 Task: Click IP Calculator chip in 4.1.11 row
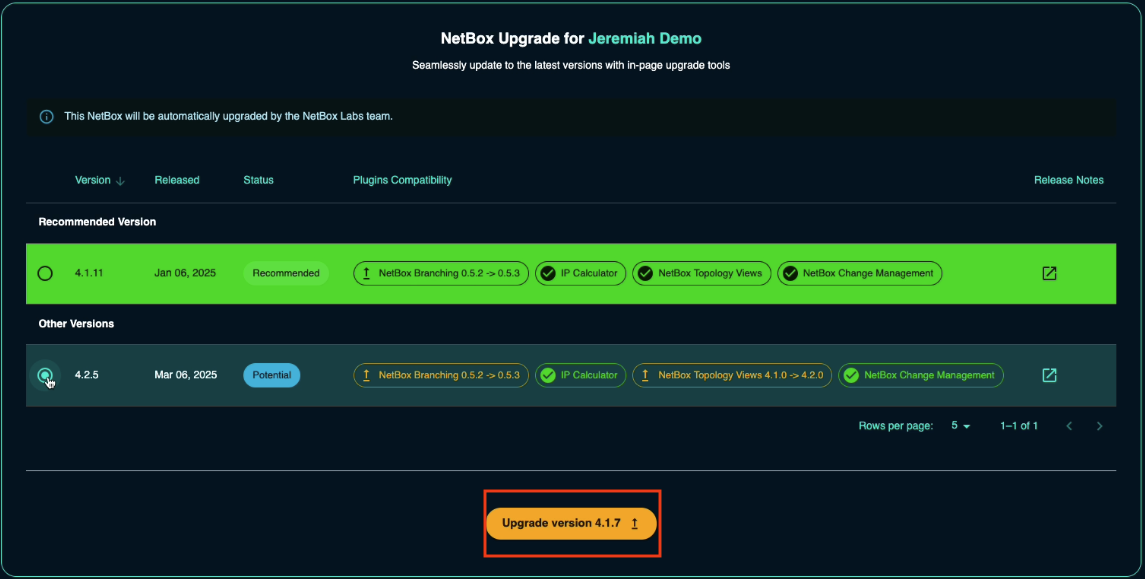tap(581, 273)
